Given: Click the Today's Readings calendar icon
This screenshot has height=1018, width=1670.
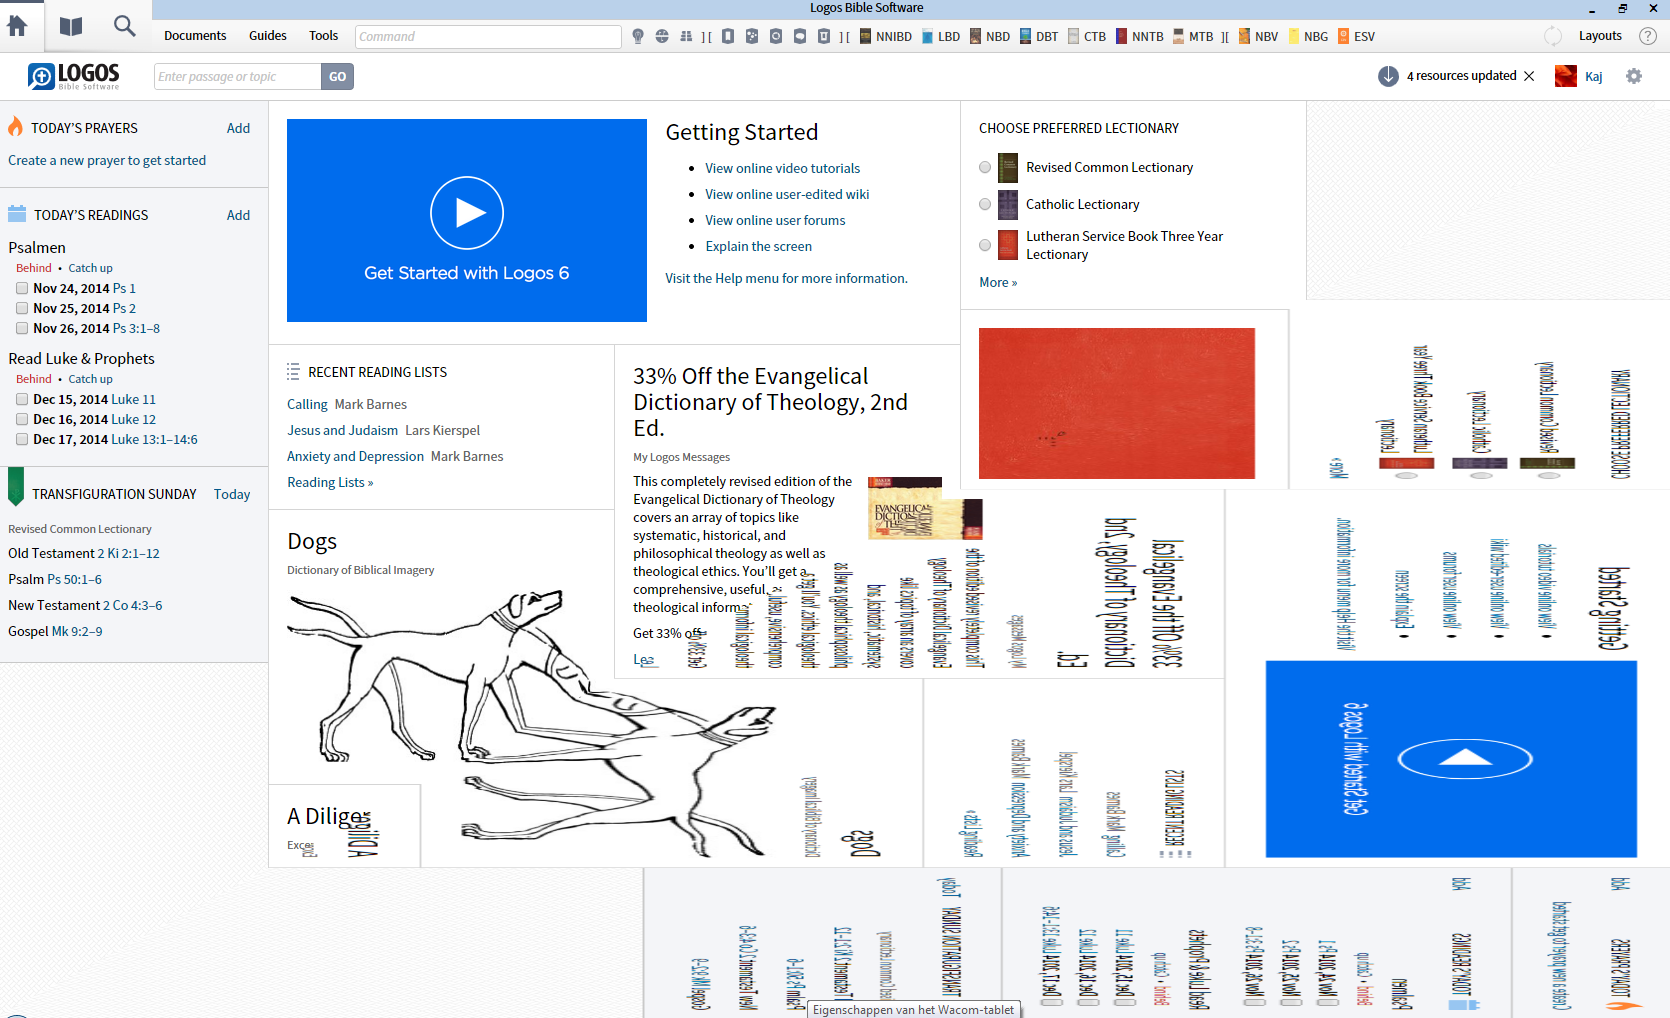Looking at the screenshot, I should tap(17, 214).
